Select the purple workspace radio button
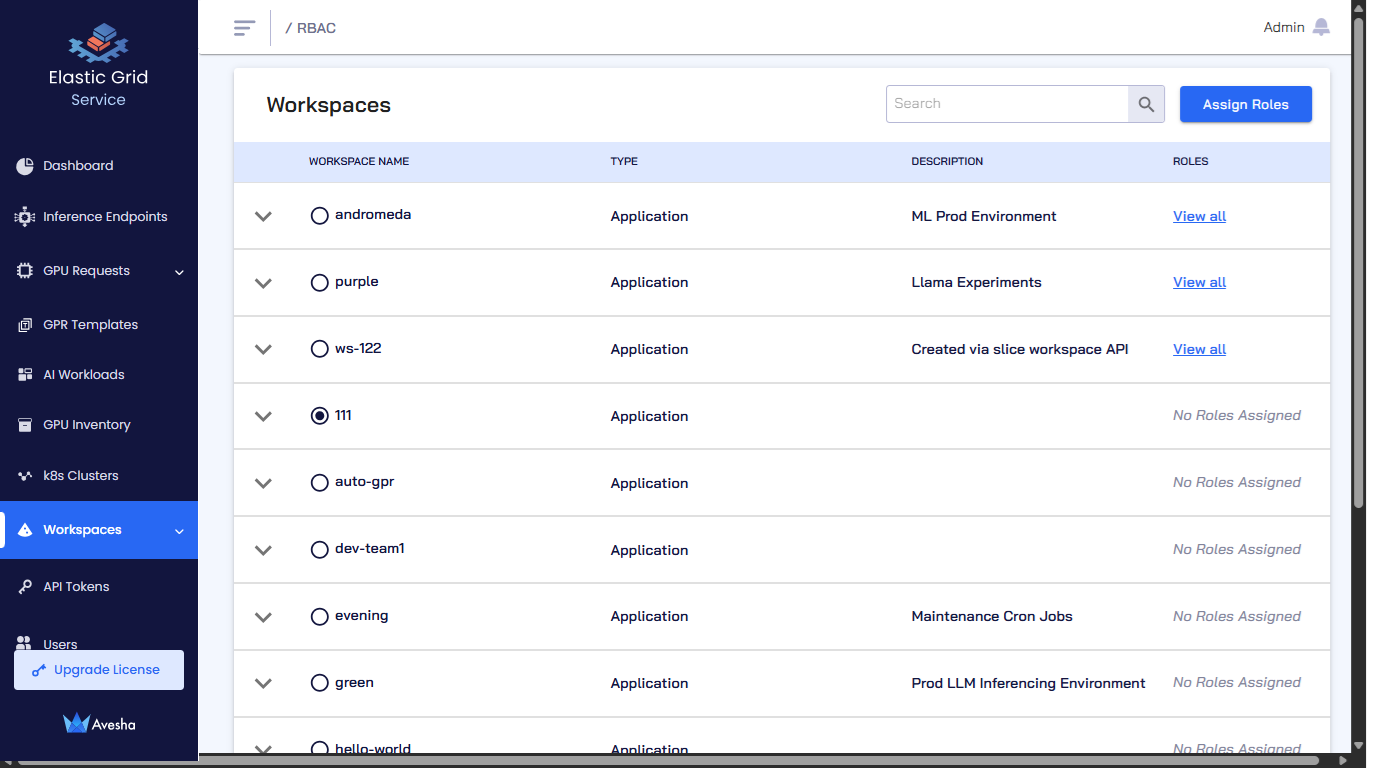The image size is (1398, 782). tap(319, 283)
